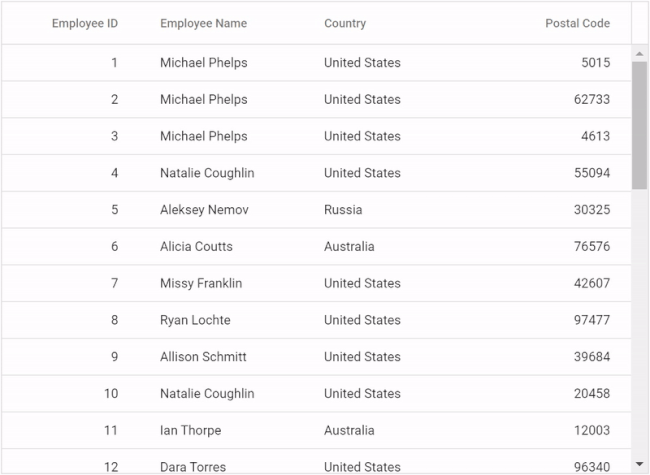Screen dimensions: 650x475
Task: Select the Alicia Coutts name cell
Action: tap(196, 247)
